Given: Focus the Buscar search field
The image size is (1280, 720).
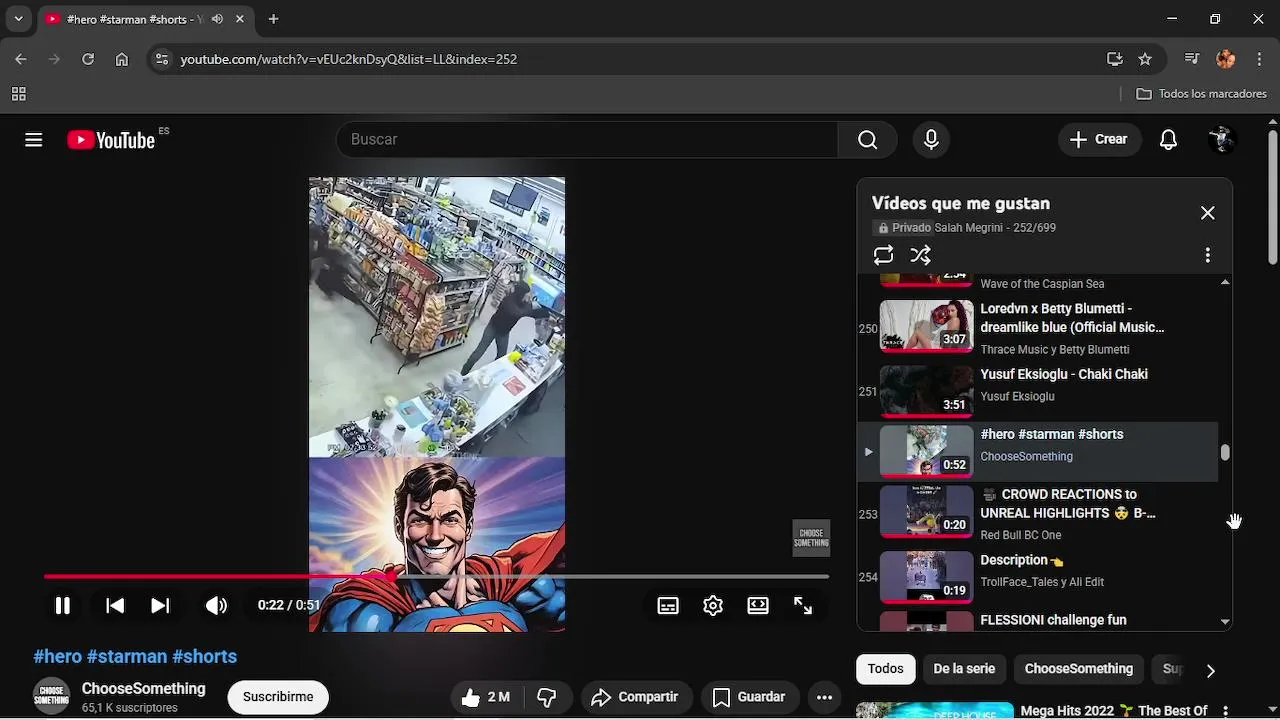Looking at the screenshot, I should (587, 140).
